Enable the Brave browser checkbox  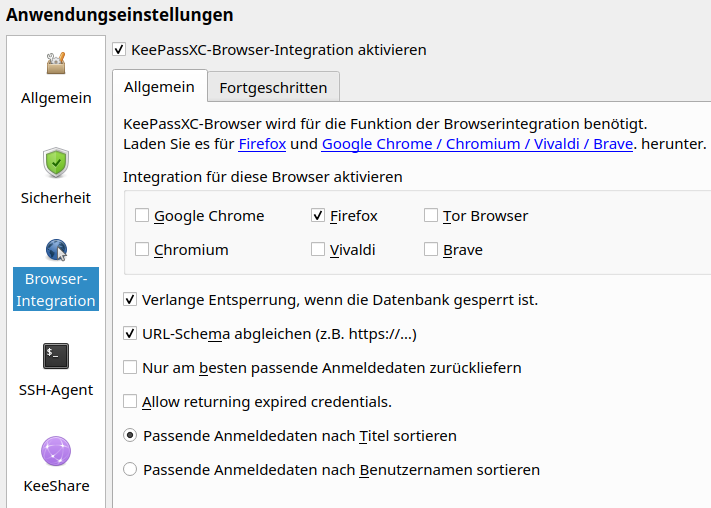click(x=431, y=250)
